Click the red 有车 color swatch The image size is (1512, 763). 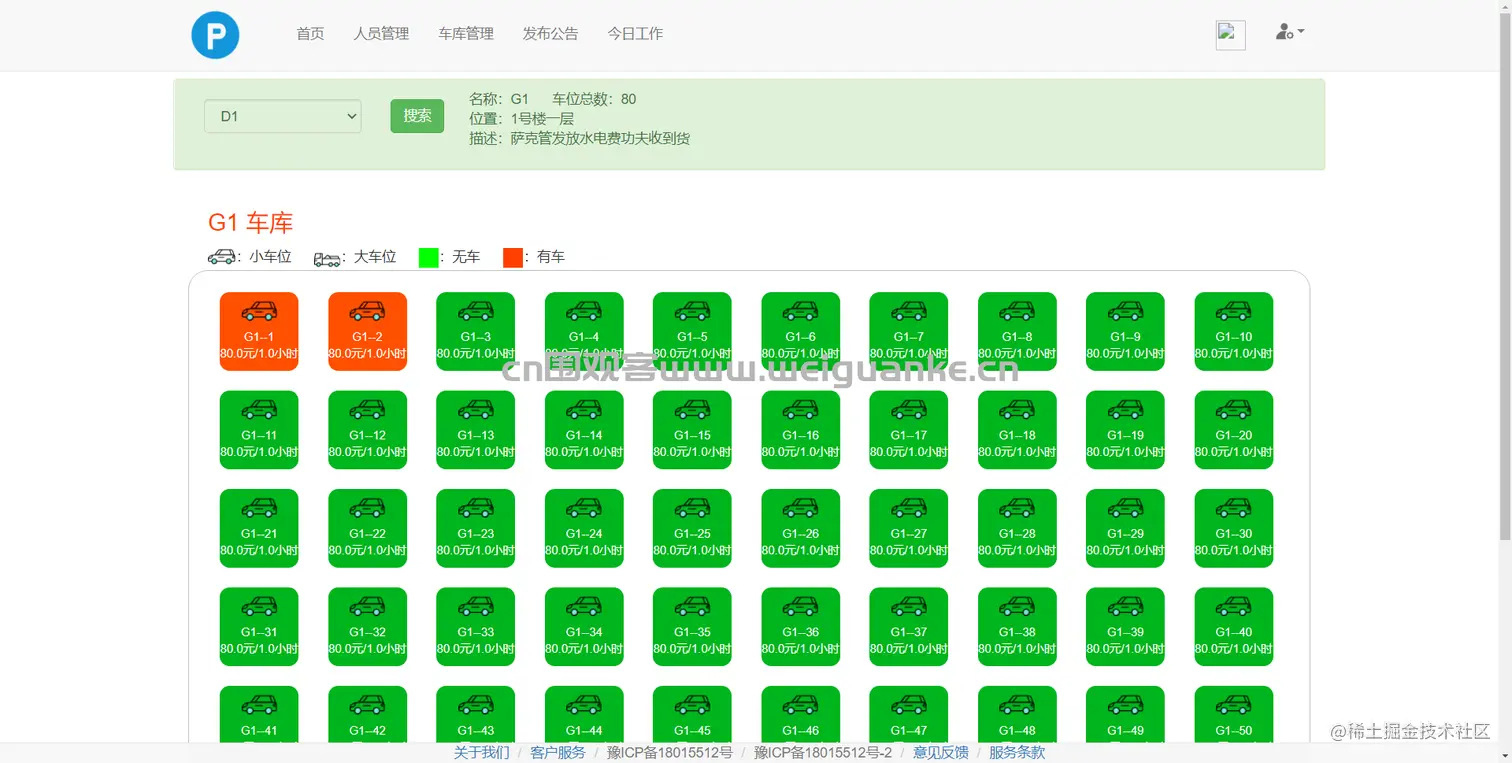click(x=513, y=257)
